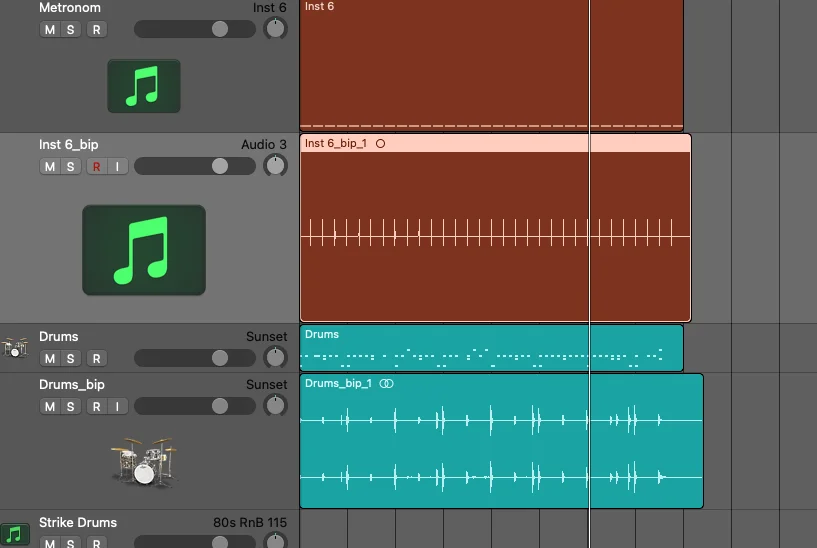Click the Drums_bip track pan knob
817x548 pixels.
[x=275, y=405]
